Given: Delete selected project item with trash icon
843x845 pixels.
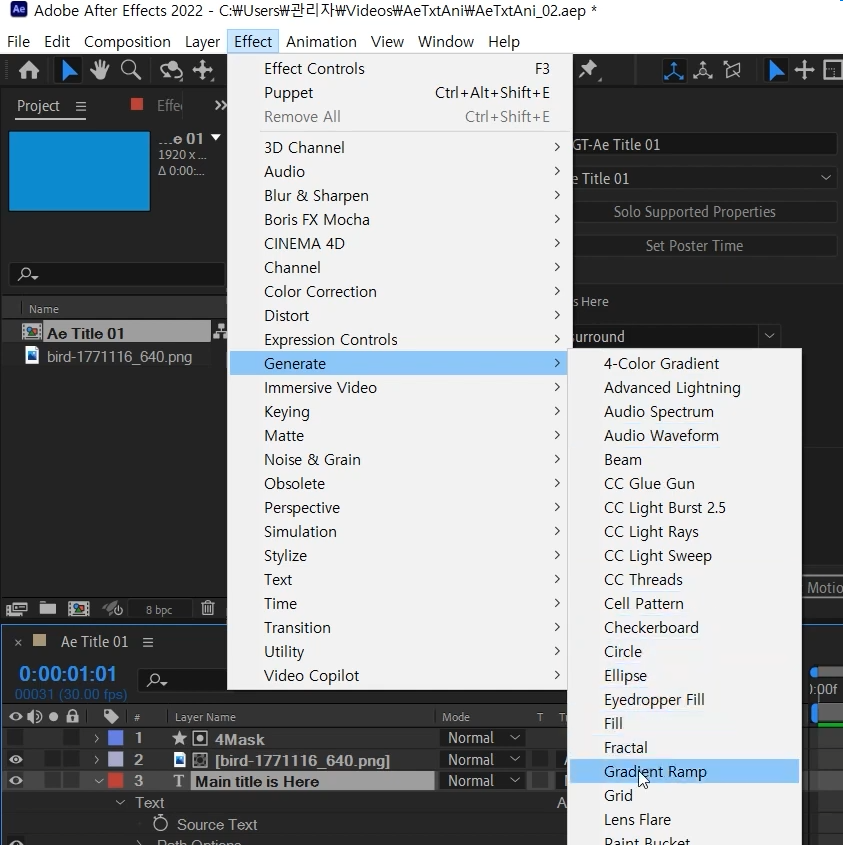Looking at the screenshot, I should (x=208, y=608).
